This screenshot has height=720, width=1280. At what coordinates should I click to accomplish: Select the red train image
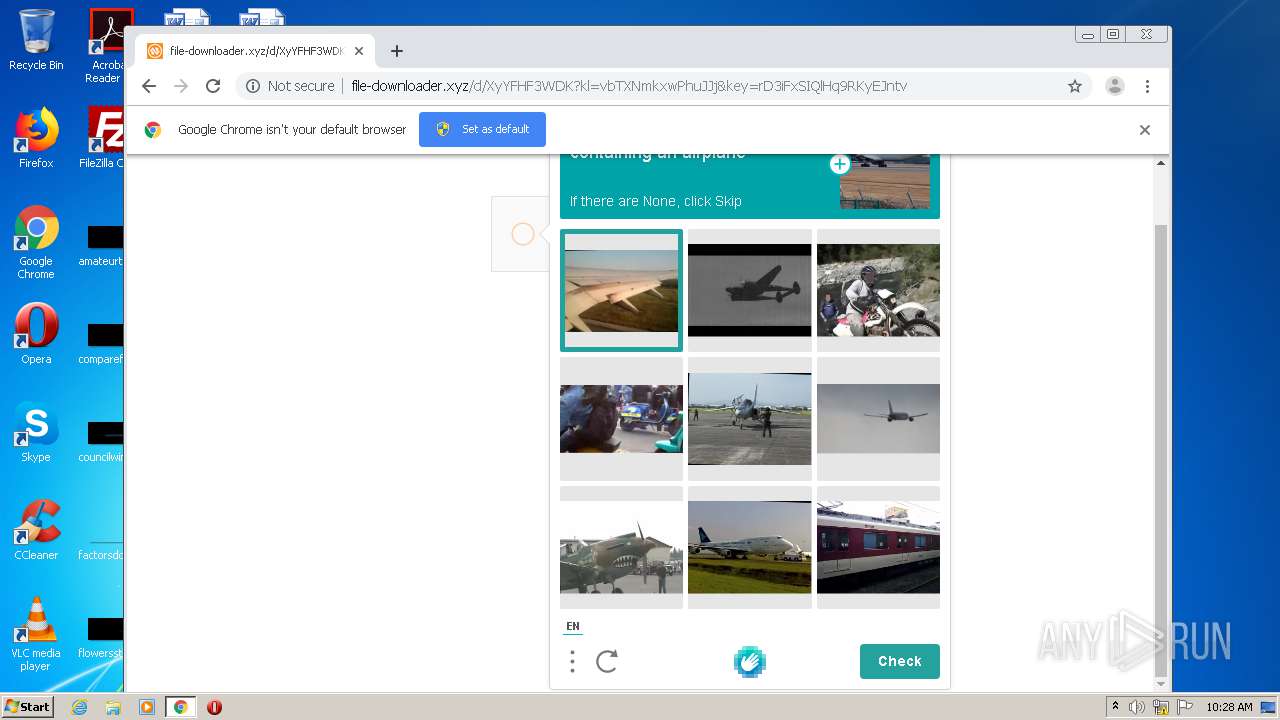[878, 548]
